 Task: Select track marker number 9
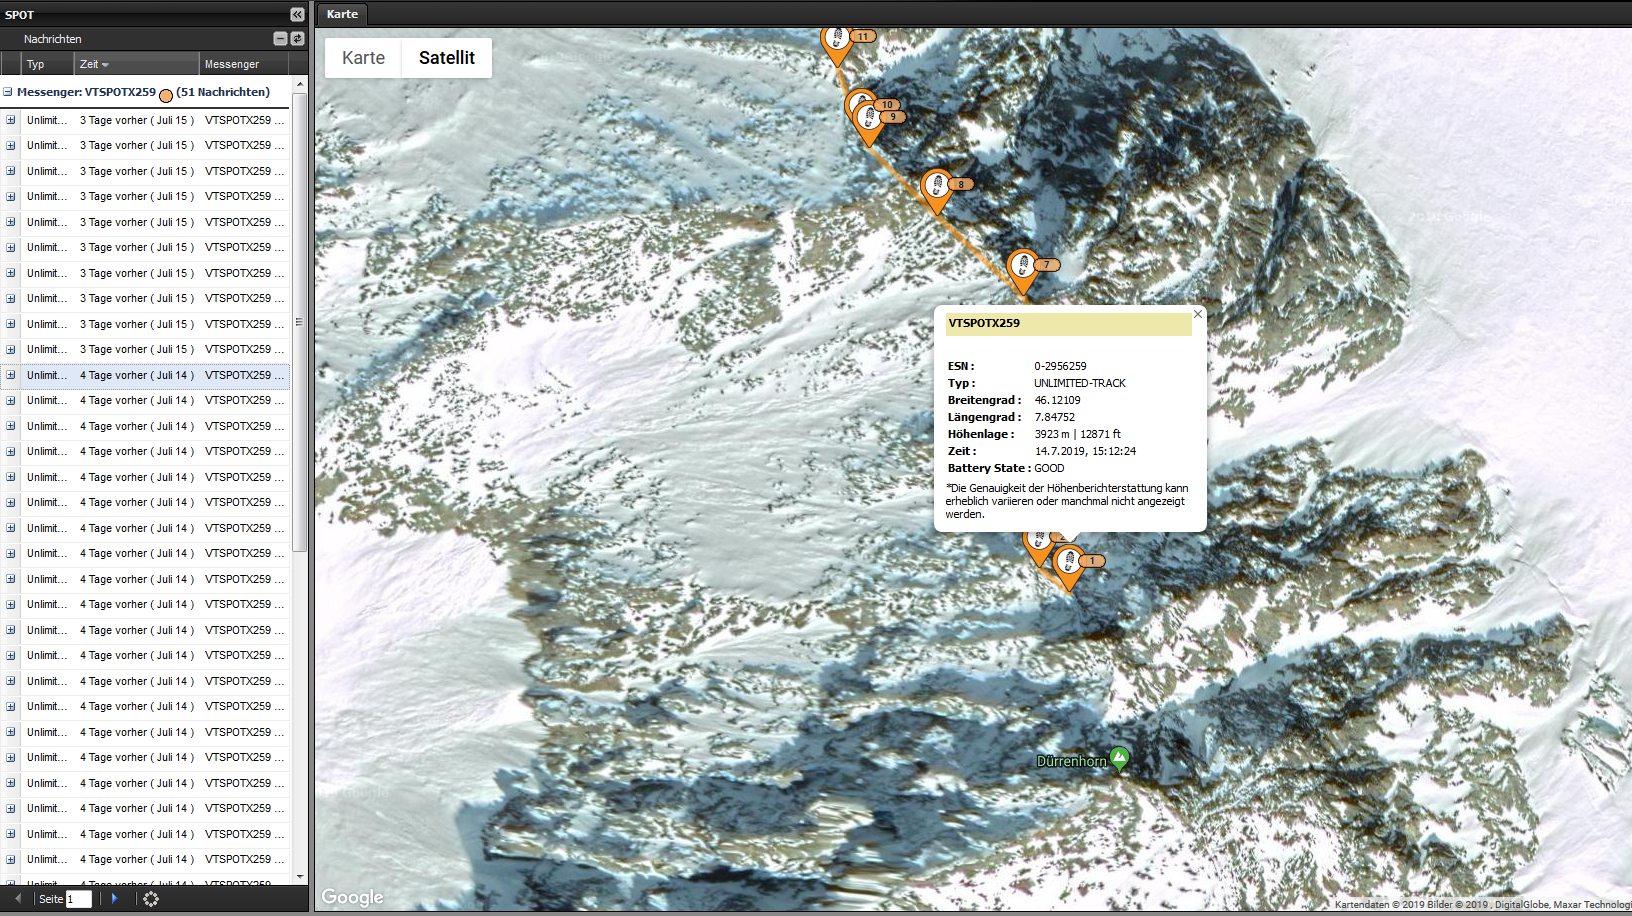(x=870, y=124)
